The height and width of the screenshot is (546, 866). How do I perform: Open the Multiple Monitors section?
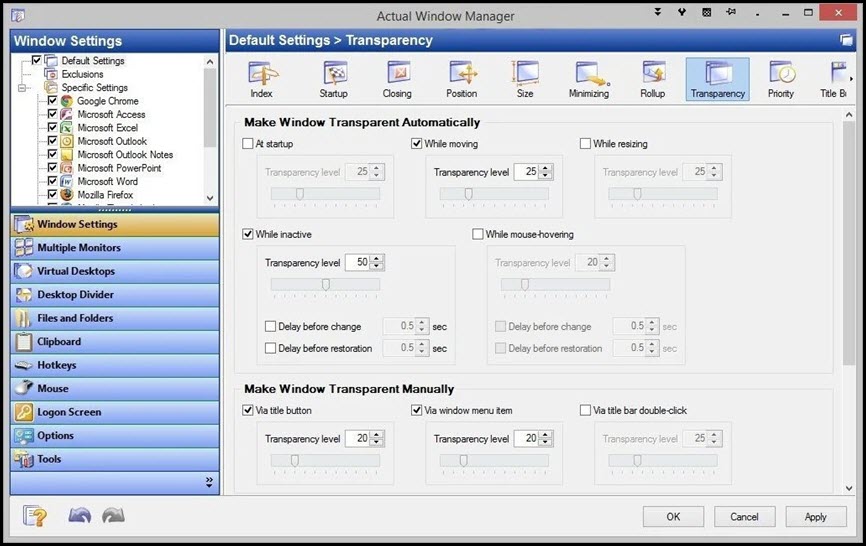click(x=114, y=248)
